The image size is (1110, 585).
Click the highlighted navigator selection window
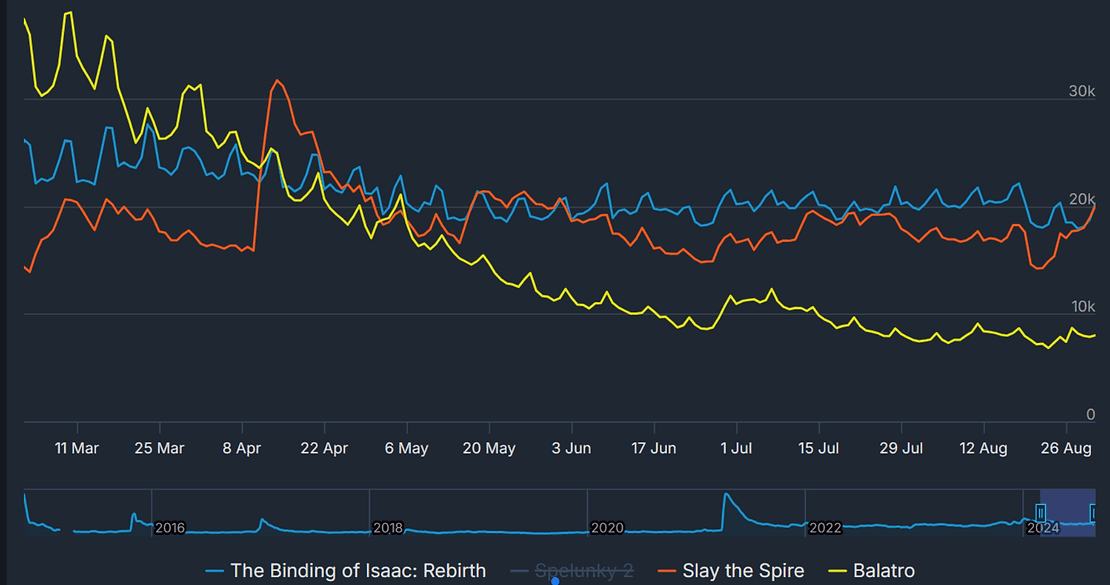(x=1068, y=512)
